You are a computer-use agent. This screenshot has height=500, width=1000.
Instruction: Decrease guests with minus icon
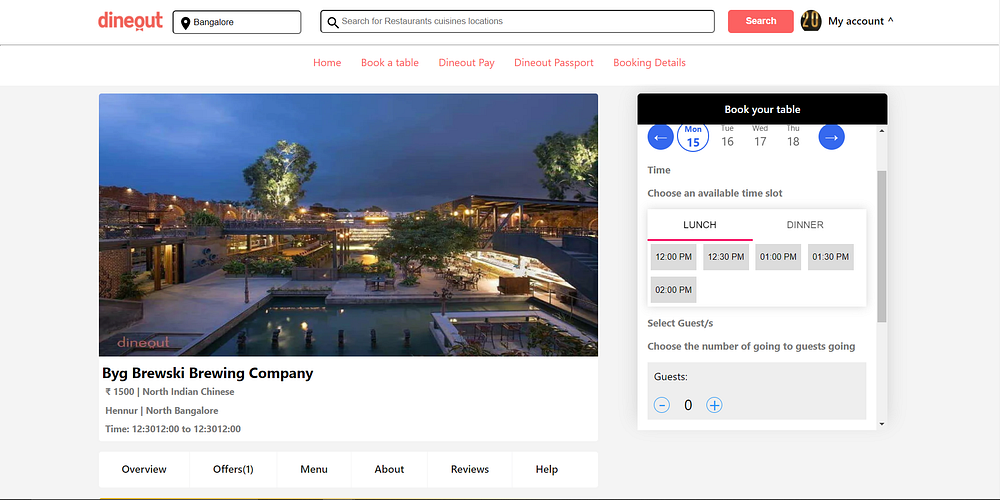(662, 405)
